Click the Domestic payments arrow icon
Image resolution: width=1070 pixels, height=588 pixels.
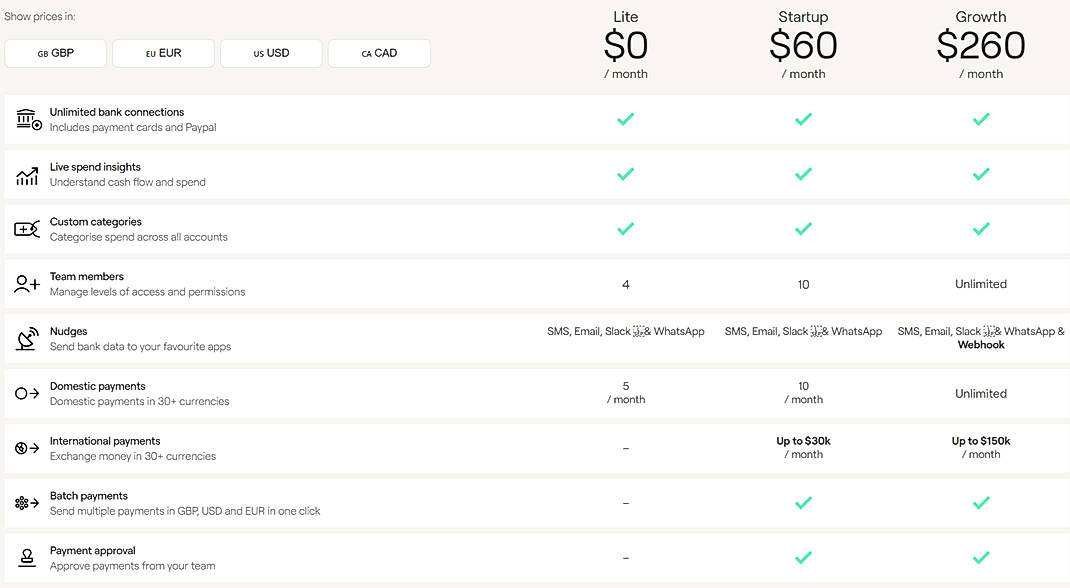[x=27, y=394]
